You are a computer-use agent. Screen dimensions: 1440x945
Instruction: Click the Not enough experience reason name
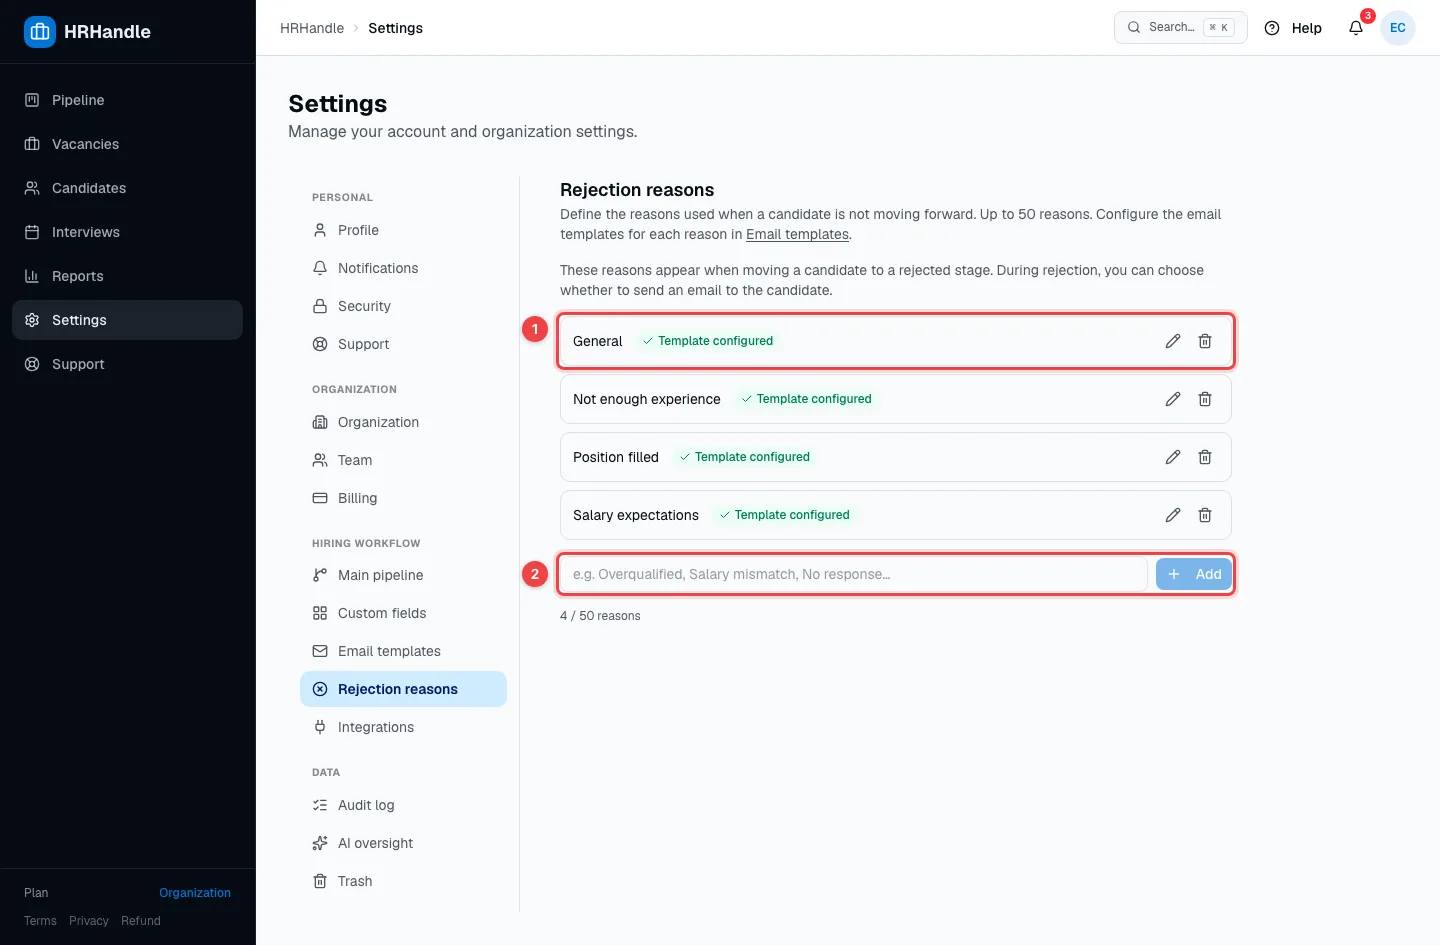647,399
